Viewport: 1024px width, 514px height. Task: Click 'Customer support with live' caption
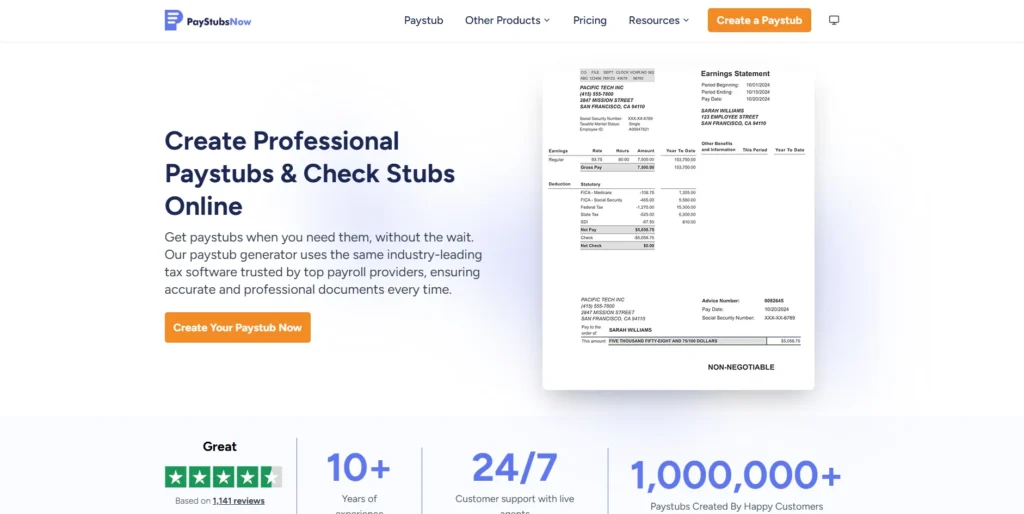click(515, 499)
